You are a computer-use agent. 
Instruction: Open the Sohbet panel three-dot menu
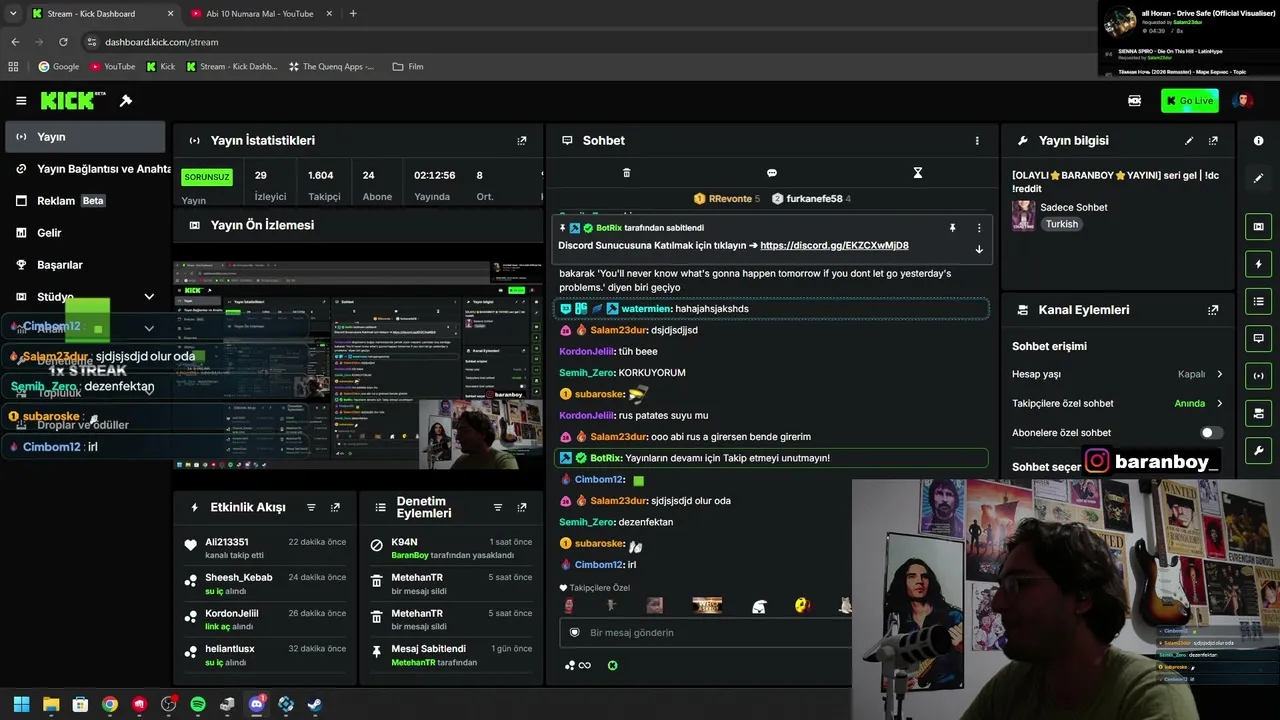pos(977,141)
